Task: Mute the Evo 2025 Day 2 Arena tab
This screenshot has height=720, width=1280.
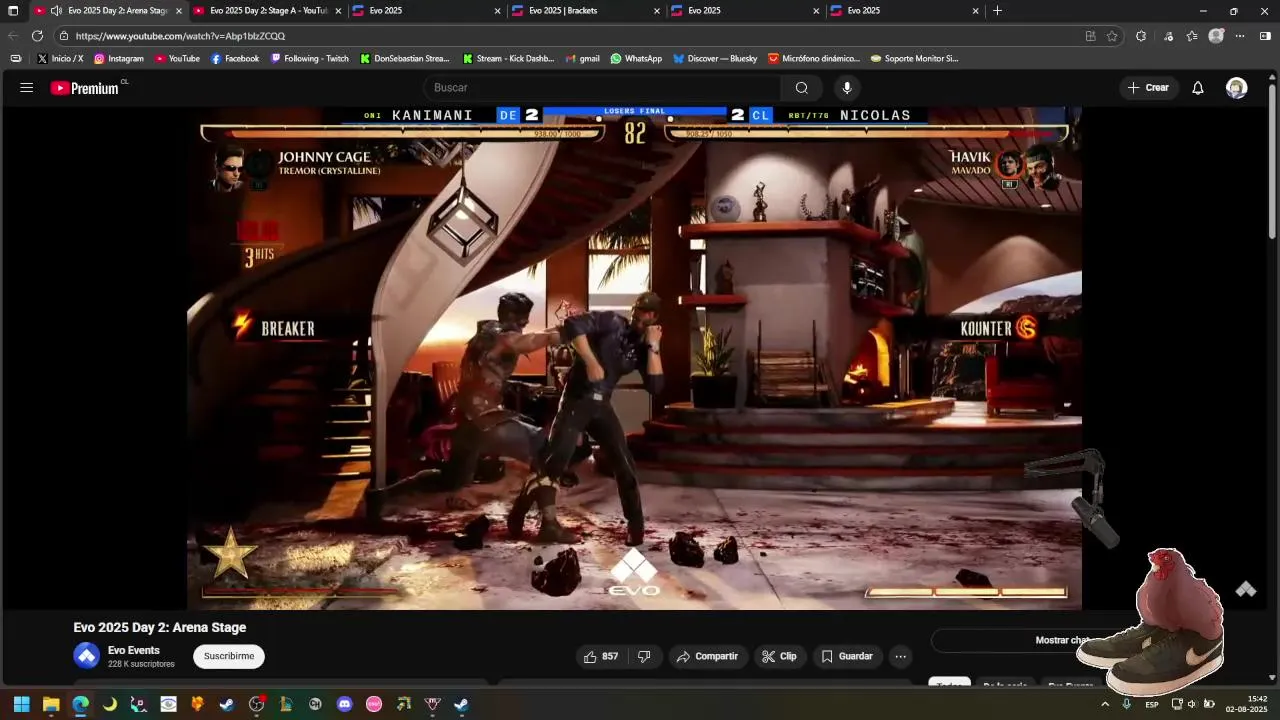Action: (56, 11)
